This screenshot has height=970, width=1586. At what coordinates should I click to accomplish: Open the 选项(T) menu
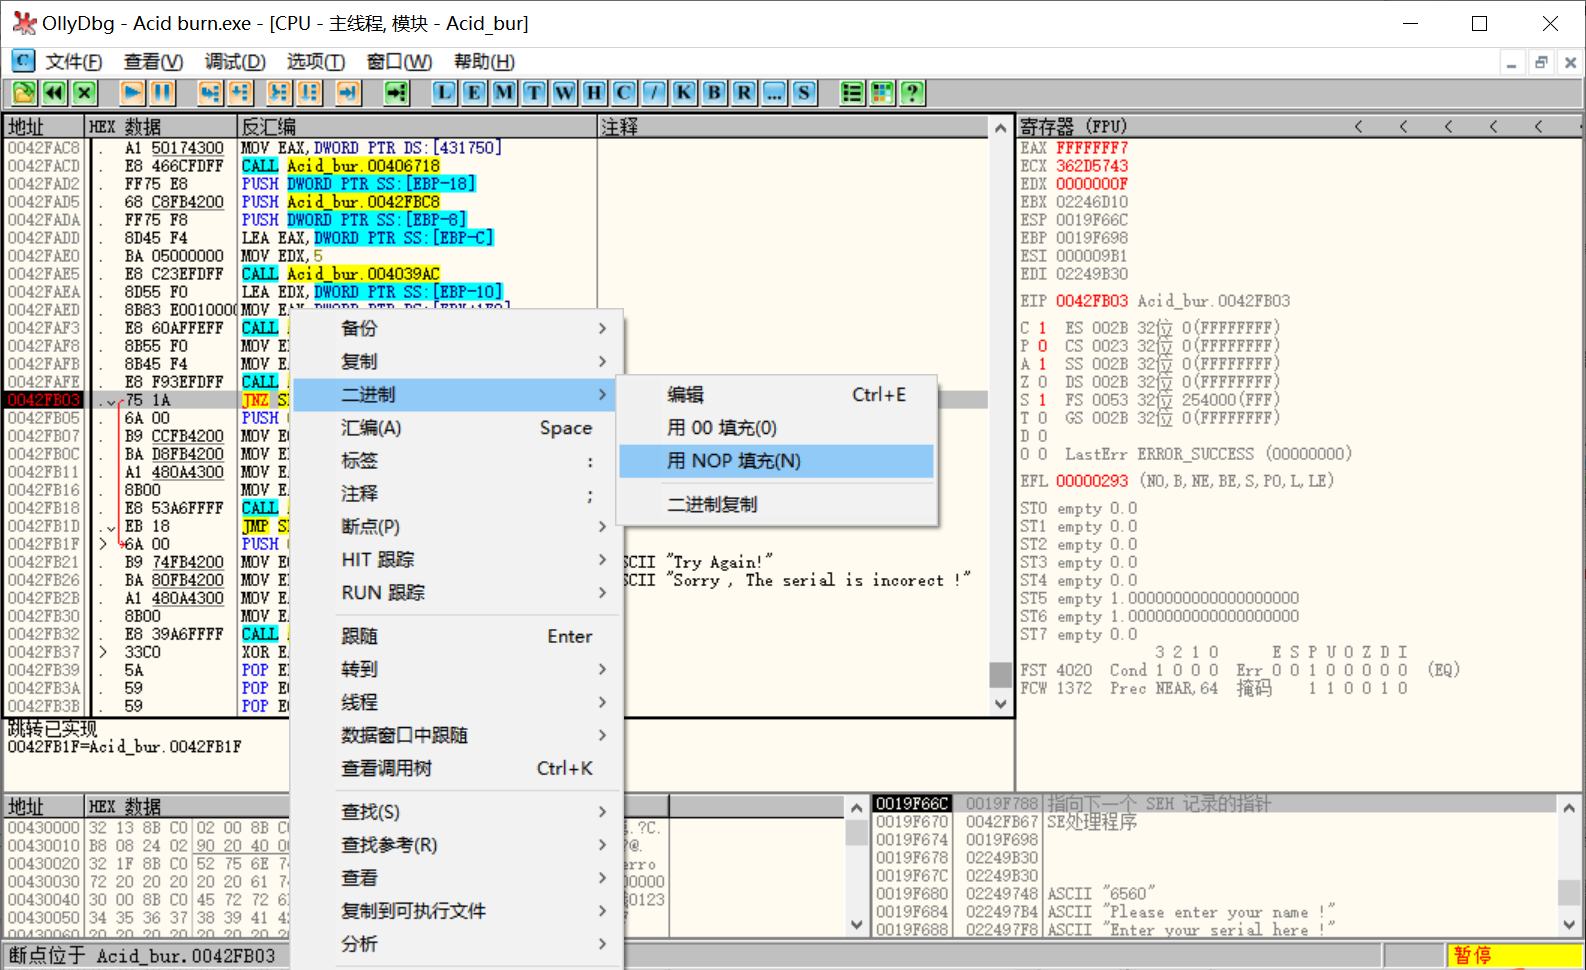coord(316,62)
